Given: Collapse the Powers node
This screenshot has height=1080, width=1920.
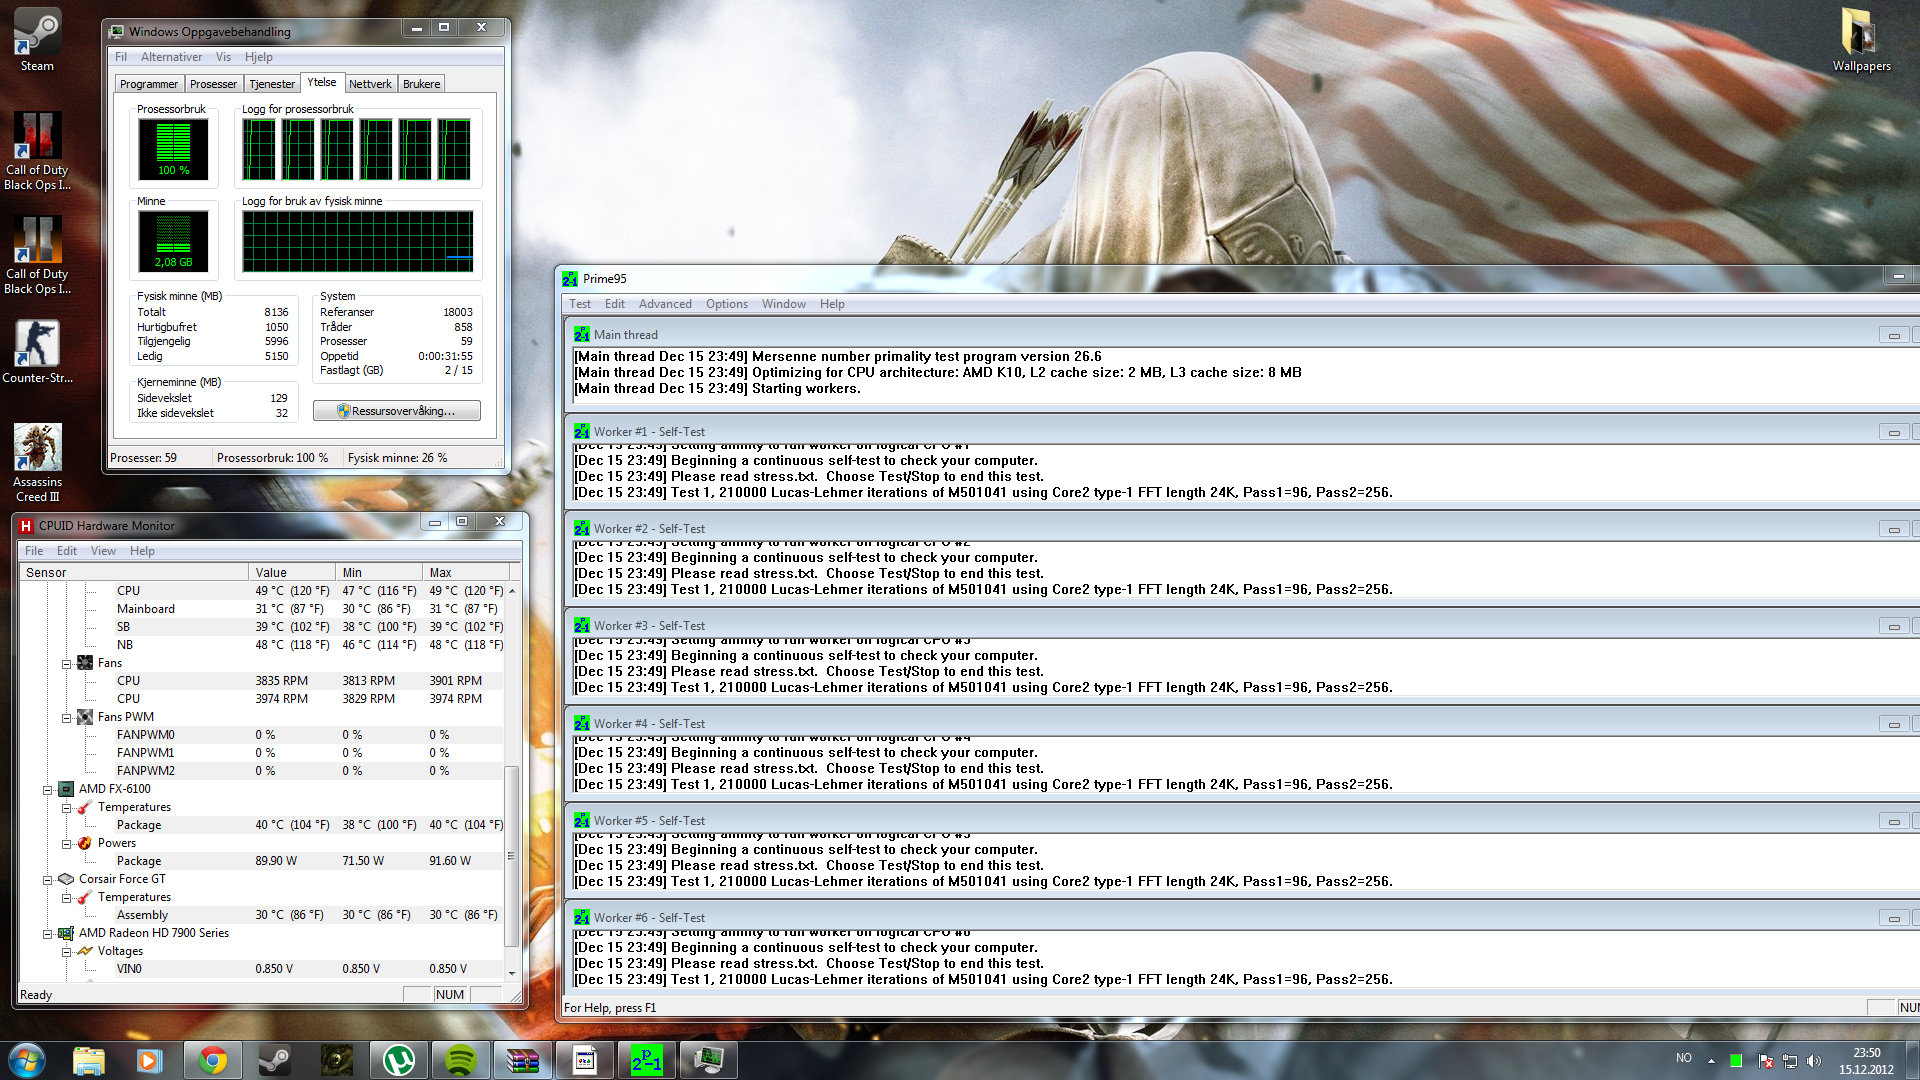Looking at the screenshot, I should pos(66,844).
